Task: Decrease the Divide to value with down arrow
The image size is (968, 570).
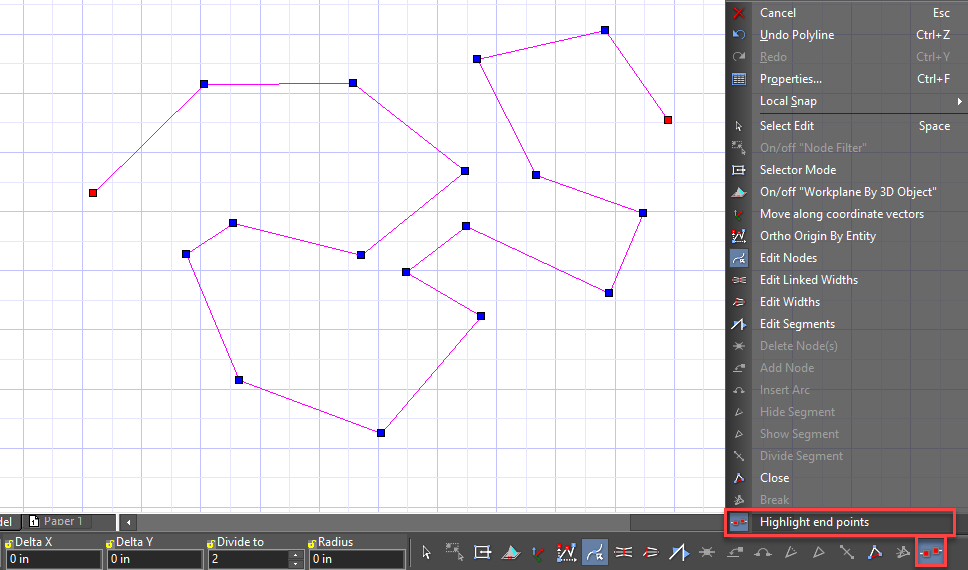Action: pyautogui.click(x=296, y=563)
